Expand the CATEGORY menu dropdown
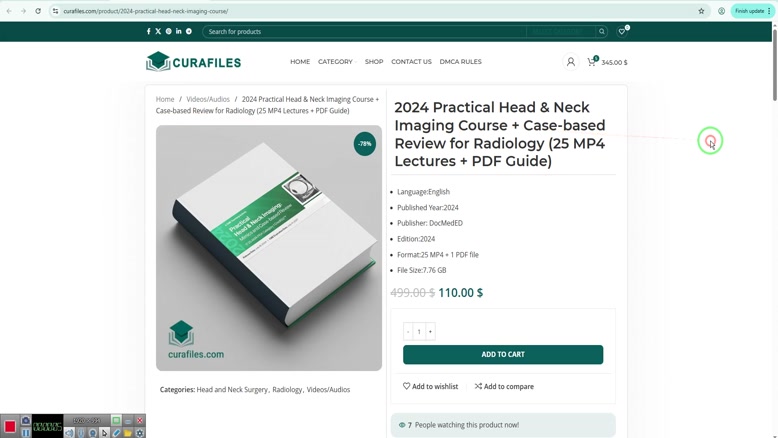This screenshot has height=438, width=778. click(x=337, y=62)
